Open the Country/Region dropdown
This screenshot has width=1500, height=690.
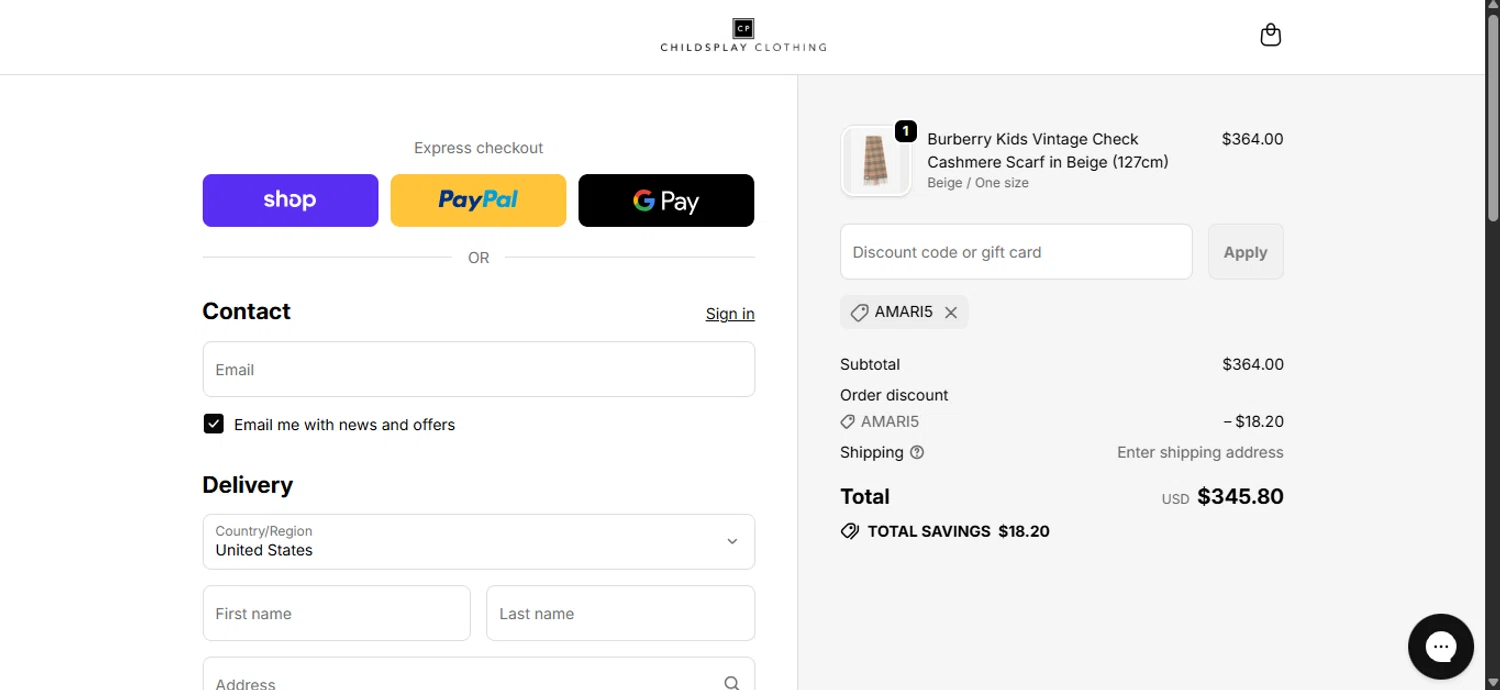(478, 542)
